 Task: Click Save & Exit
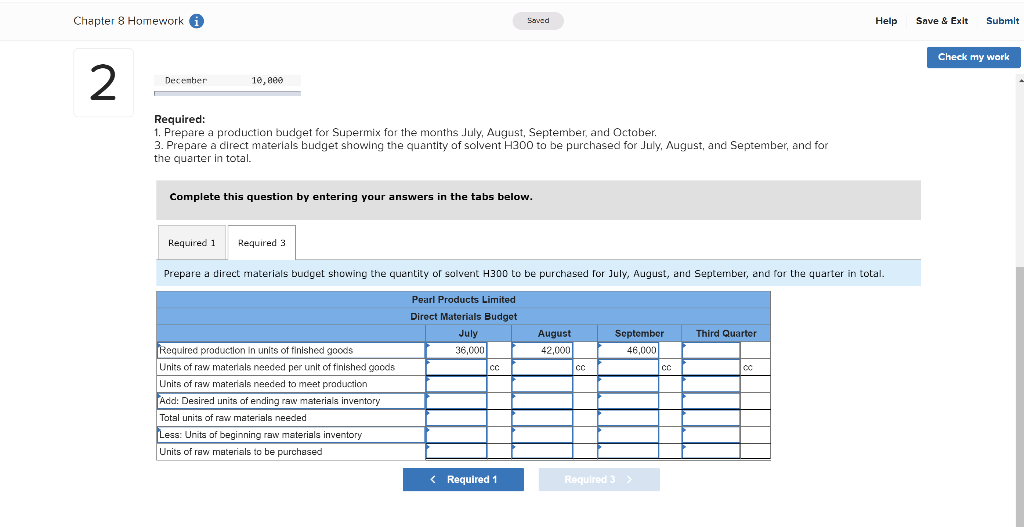pyautogui.click(x=942, y=21)
